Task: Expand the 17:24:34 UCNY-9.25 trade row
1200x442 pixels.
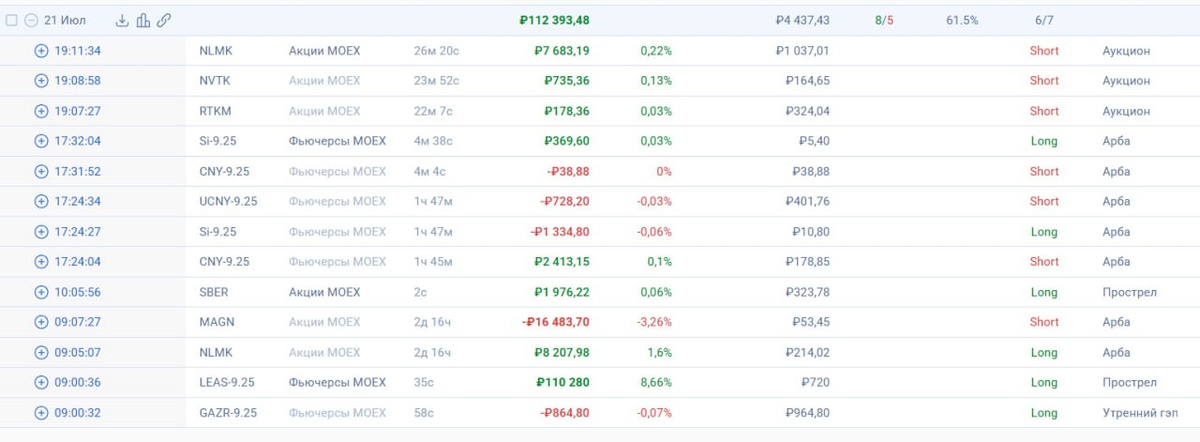Action: click(x=41, y=201)
